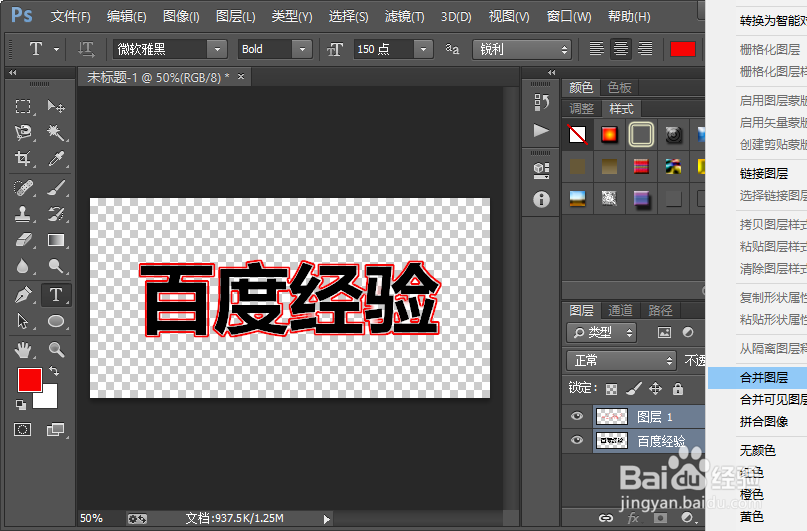Align text left
The image size is (807, 531).
[x=597, y=49]
